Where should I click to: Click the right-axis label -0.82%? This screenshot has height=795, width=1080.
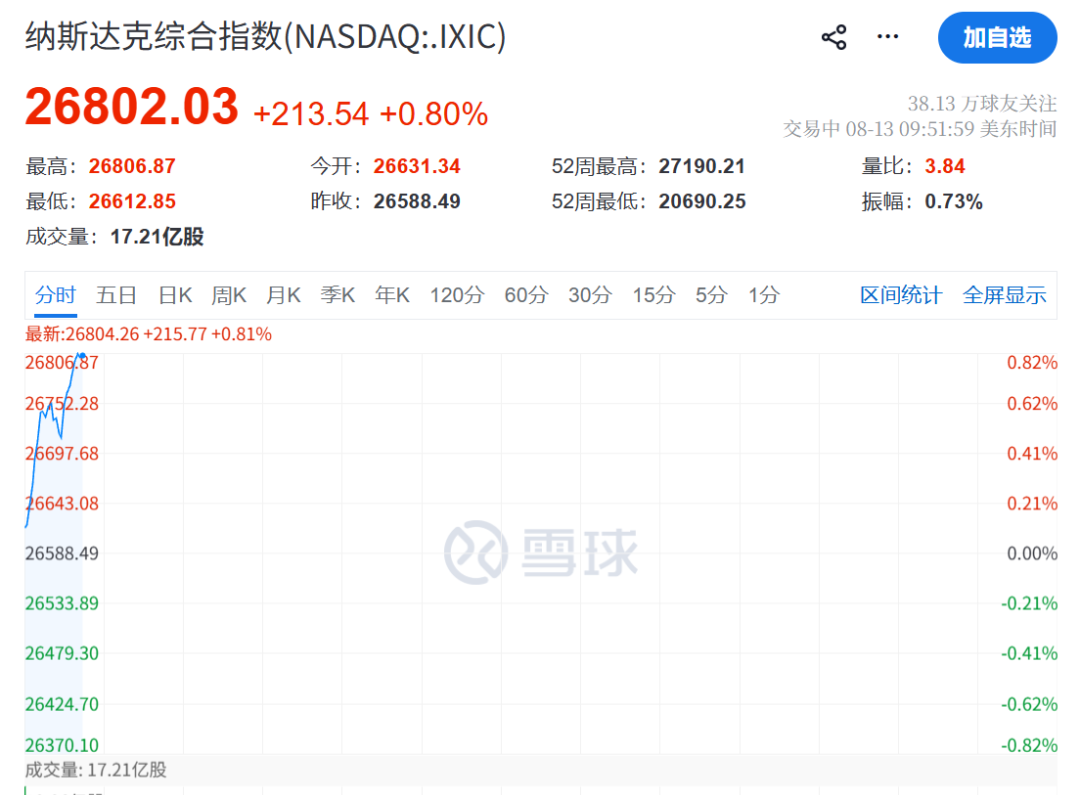[1029, 745]
